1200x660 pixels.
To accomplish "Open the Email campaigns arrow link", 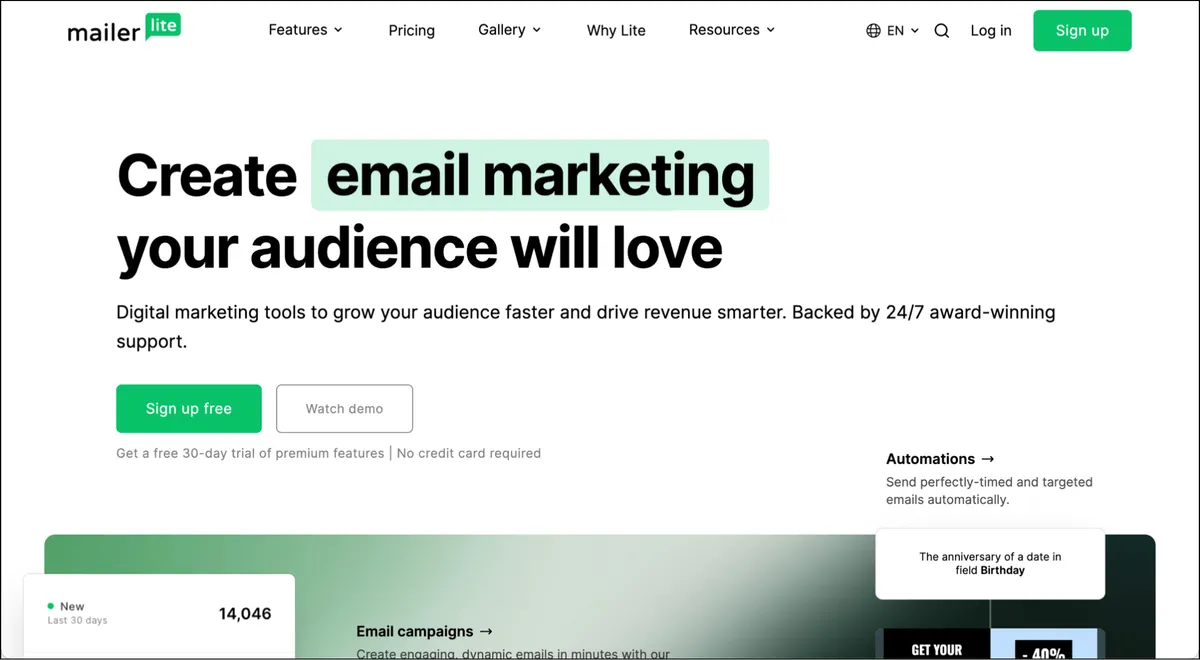I will pos(424,632).
